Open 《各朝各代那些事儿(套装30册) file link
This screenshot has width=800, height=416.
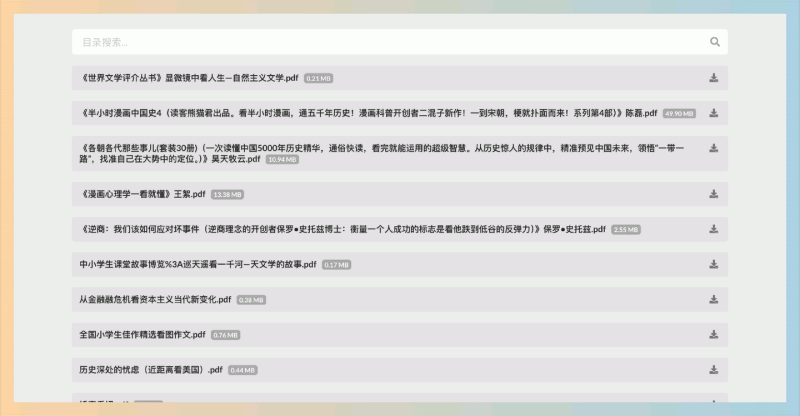(382, 154)
